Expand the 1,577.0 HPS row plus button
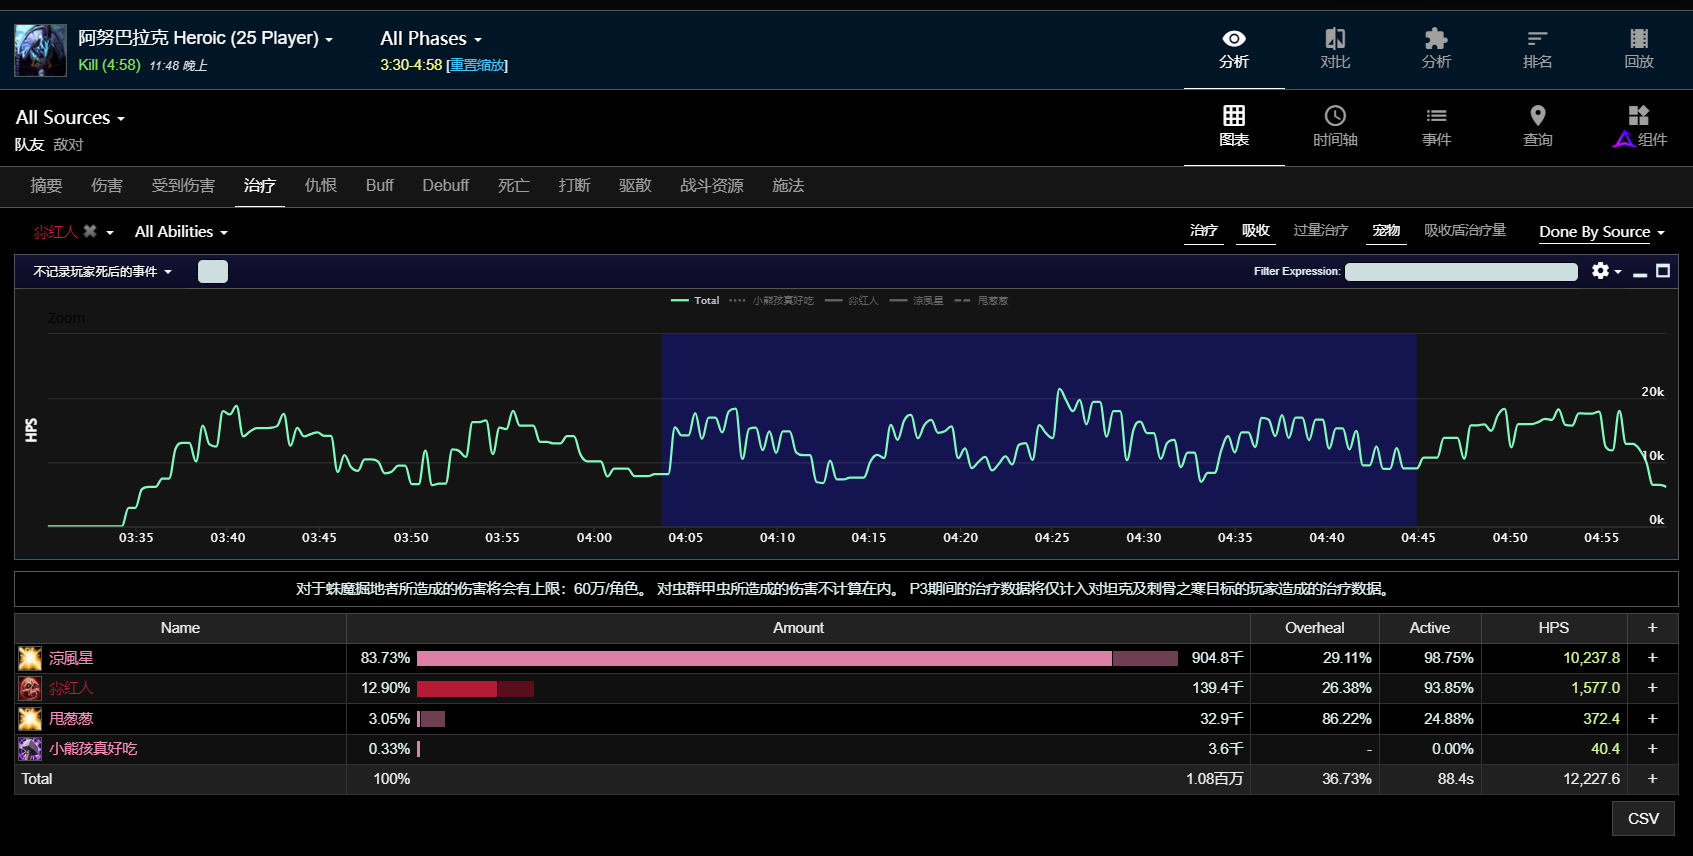Image resolution: width=1693 pixels, height=856 pixels. coord(1652,688)
